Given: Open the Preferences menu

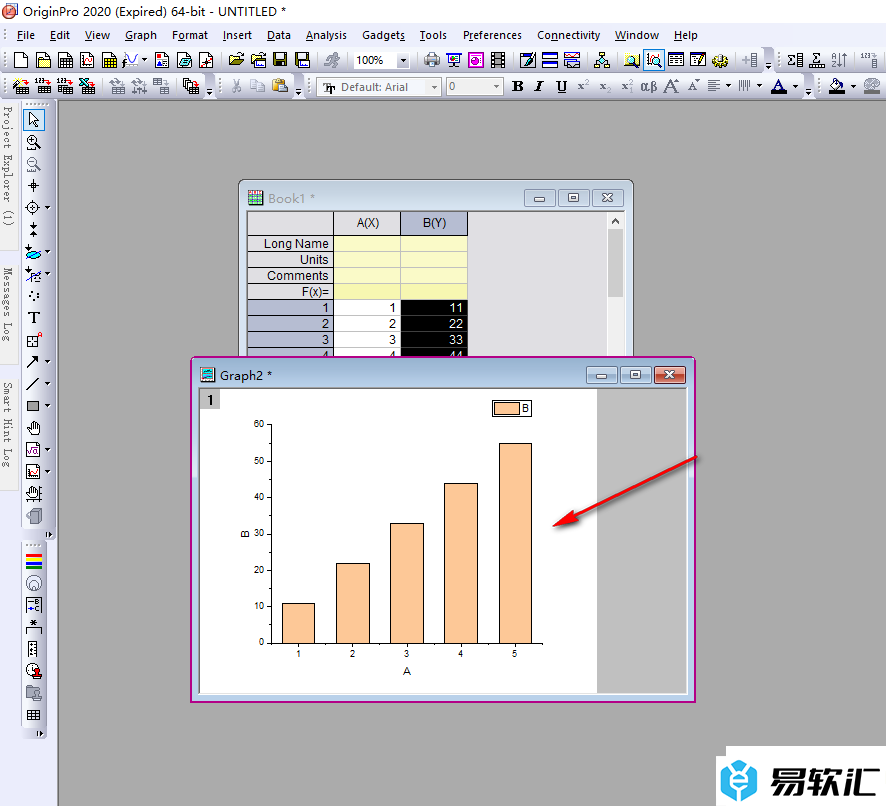Looking at the screenshot, I should pos(492,35).
